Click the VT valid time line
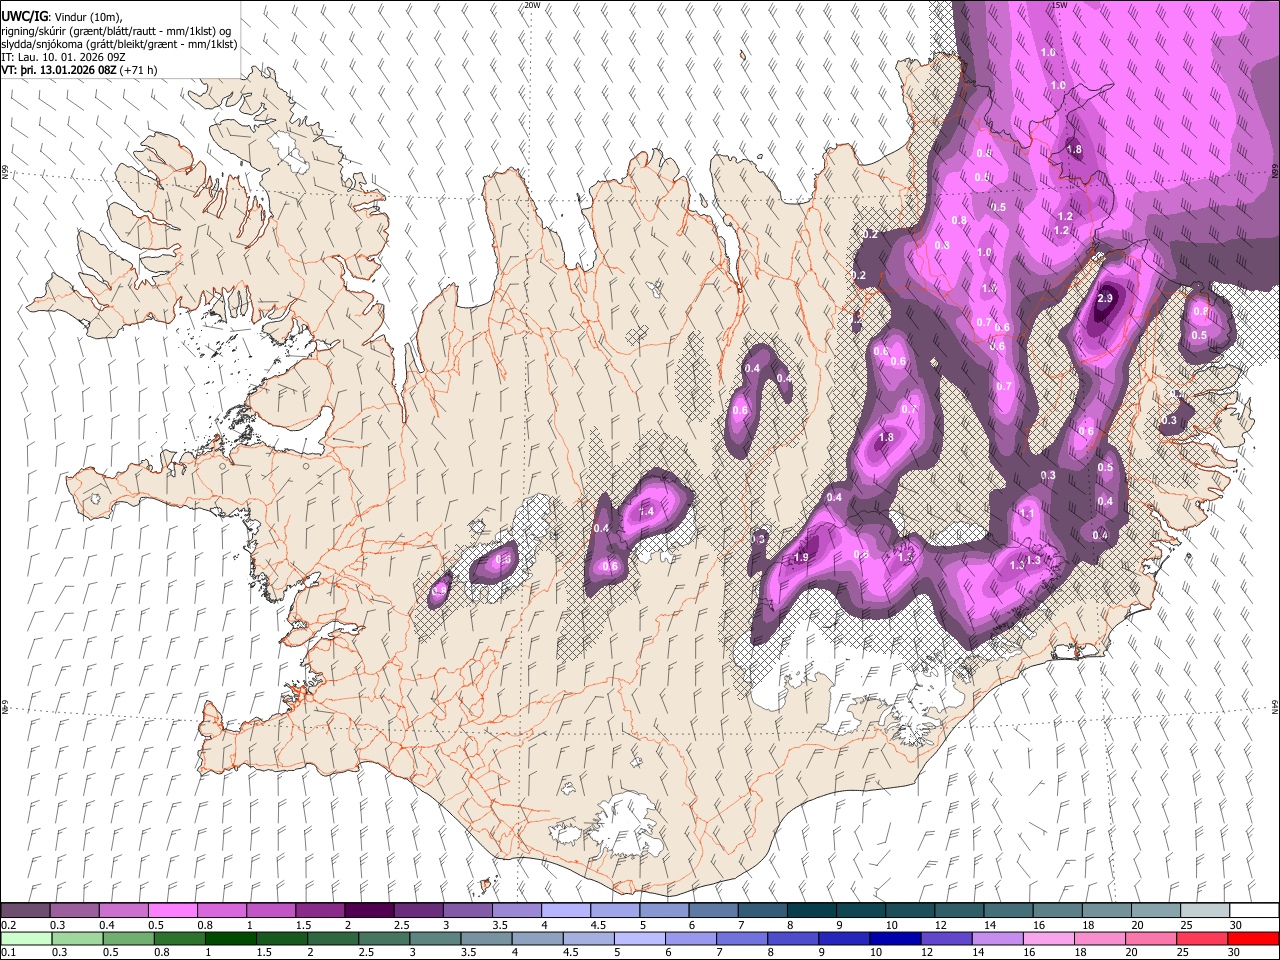The width and height of the screenshot is (1280, 960). click(80, 70)
